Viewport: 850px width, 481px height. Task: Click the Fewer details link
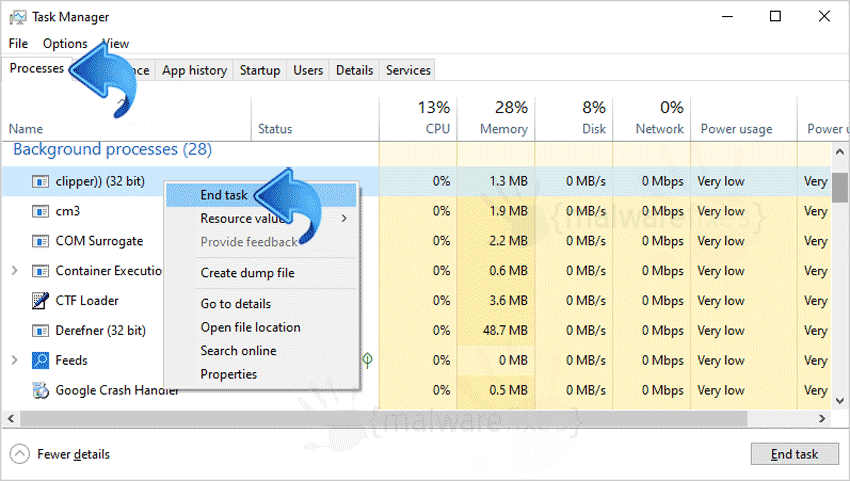[73, 454]
